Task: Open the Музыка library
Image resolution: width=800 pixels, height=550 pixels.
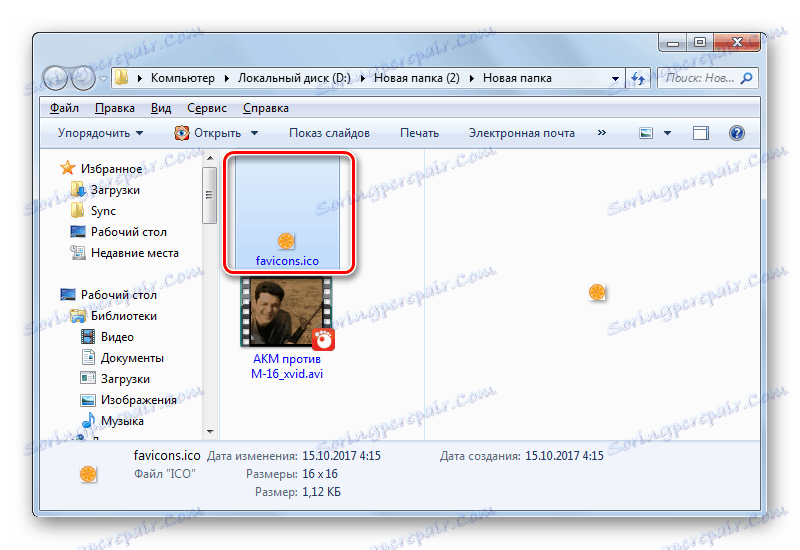Action: pyautogui.click(x=122, y=421)
